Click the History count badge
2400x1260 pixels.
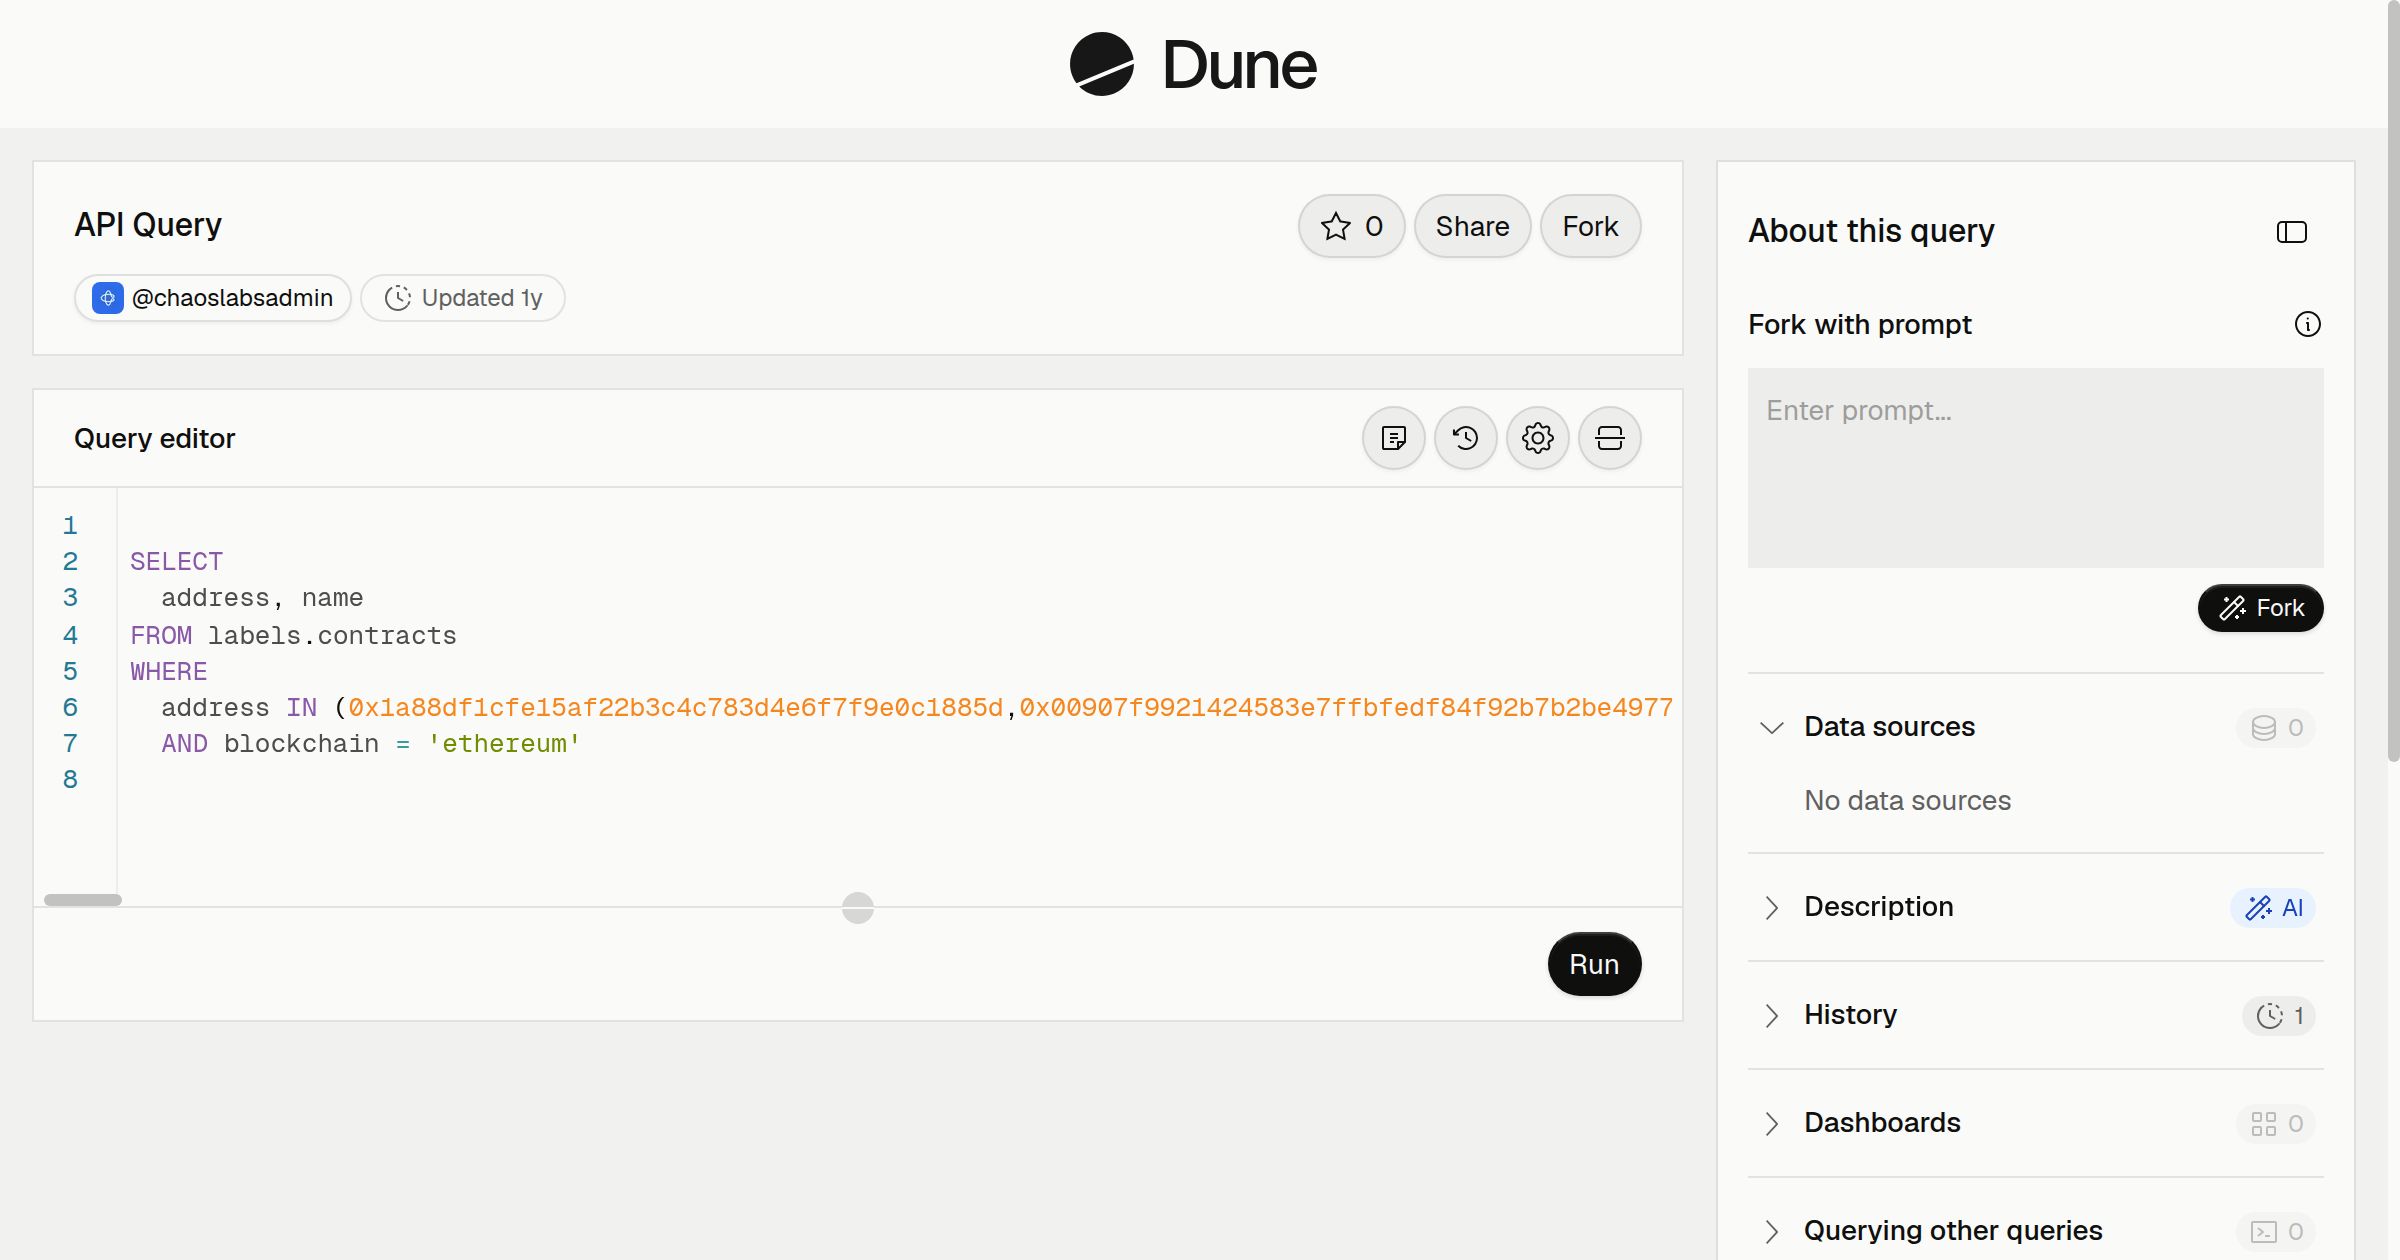[x=2279, y=1016]
